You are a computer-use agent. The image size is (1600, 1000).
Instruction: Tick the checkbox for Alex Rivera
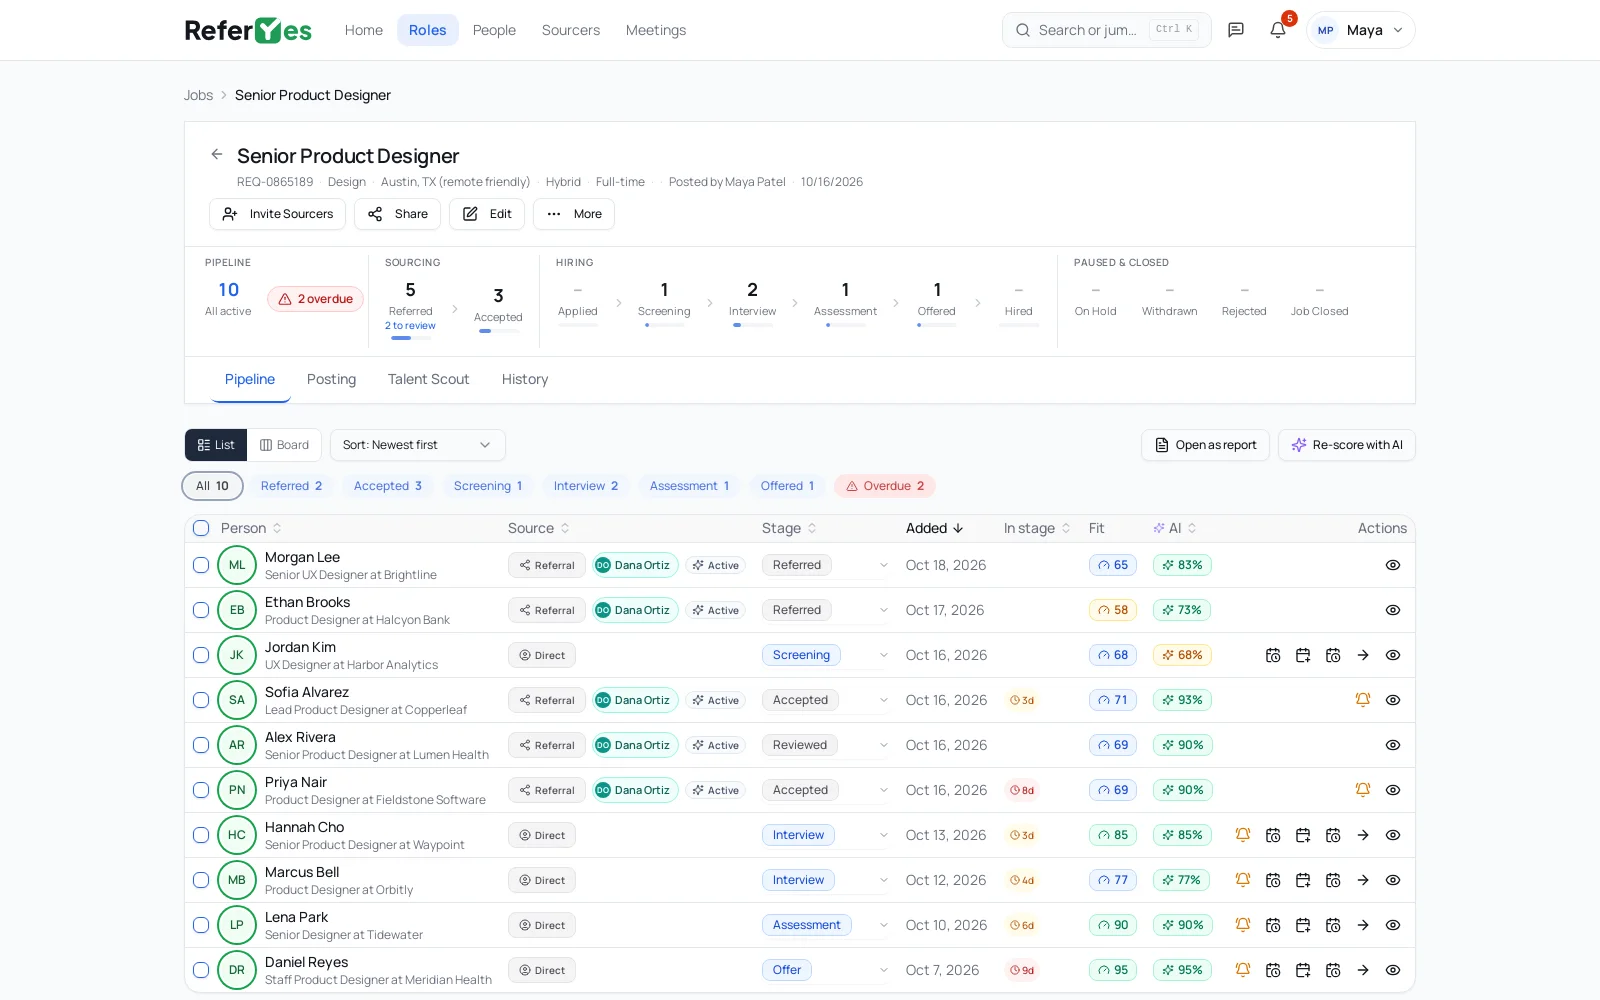click(201, 745)
